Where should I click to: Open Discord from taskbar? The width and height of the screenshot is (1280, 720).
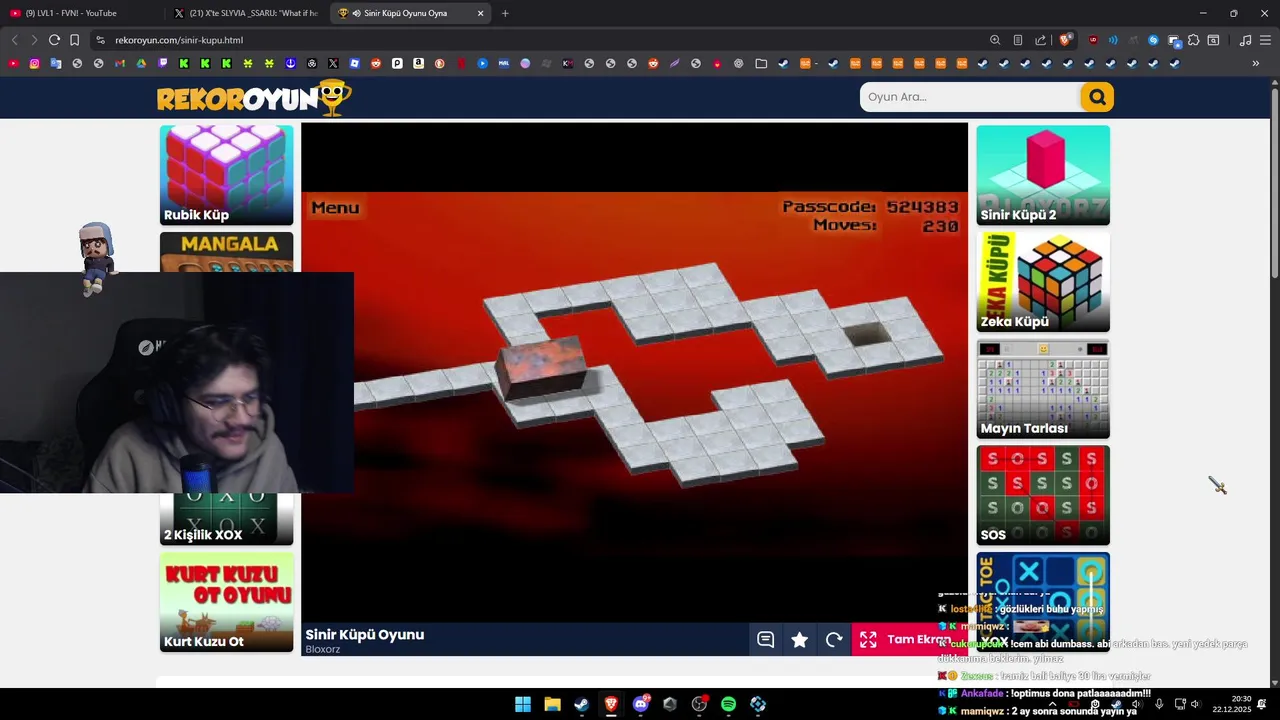tap(641, 704)
